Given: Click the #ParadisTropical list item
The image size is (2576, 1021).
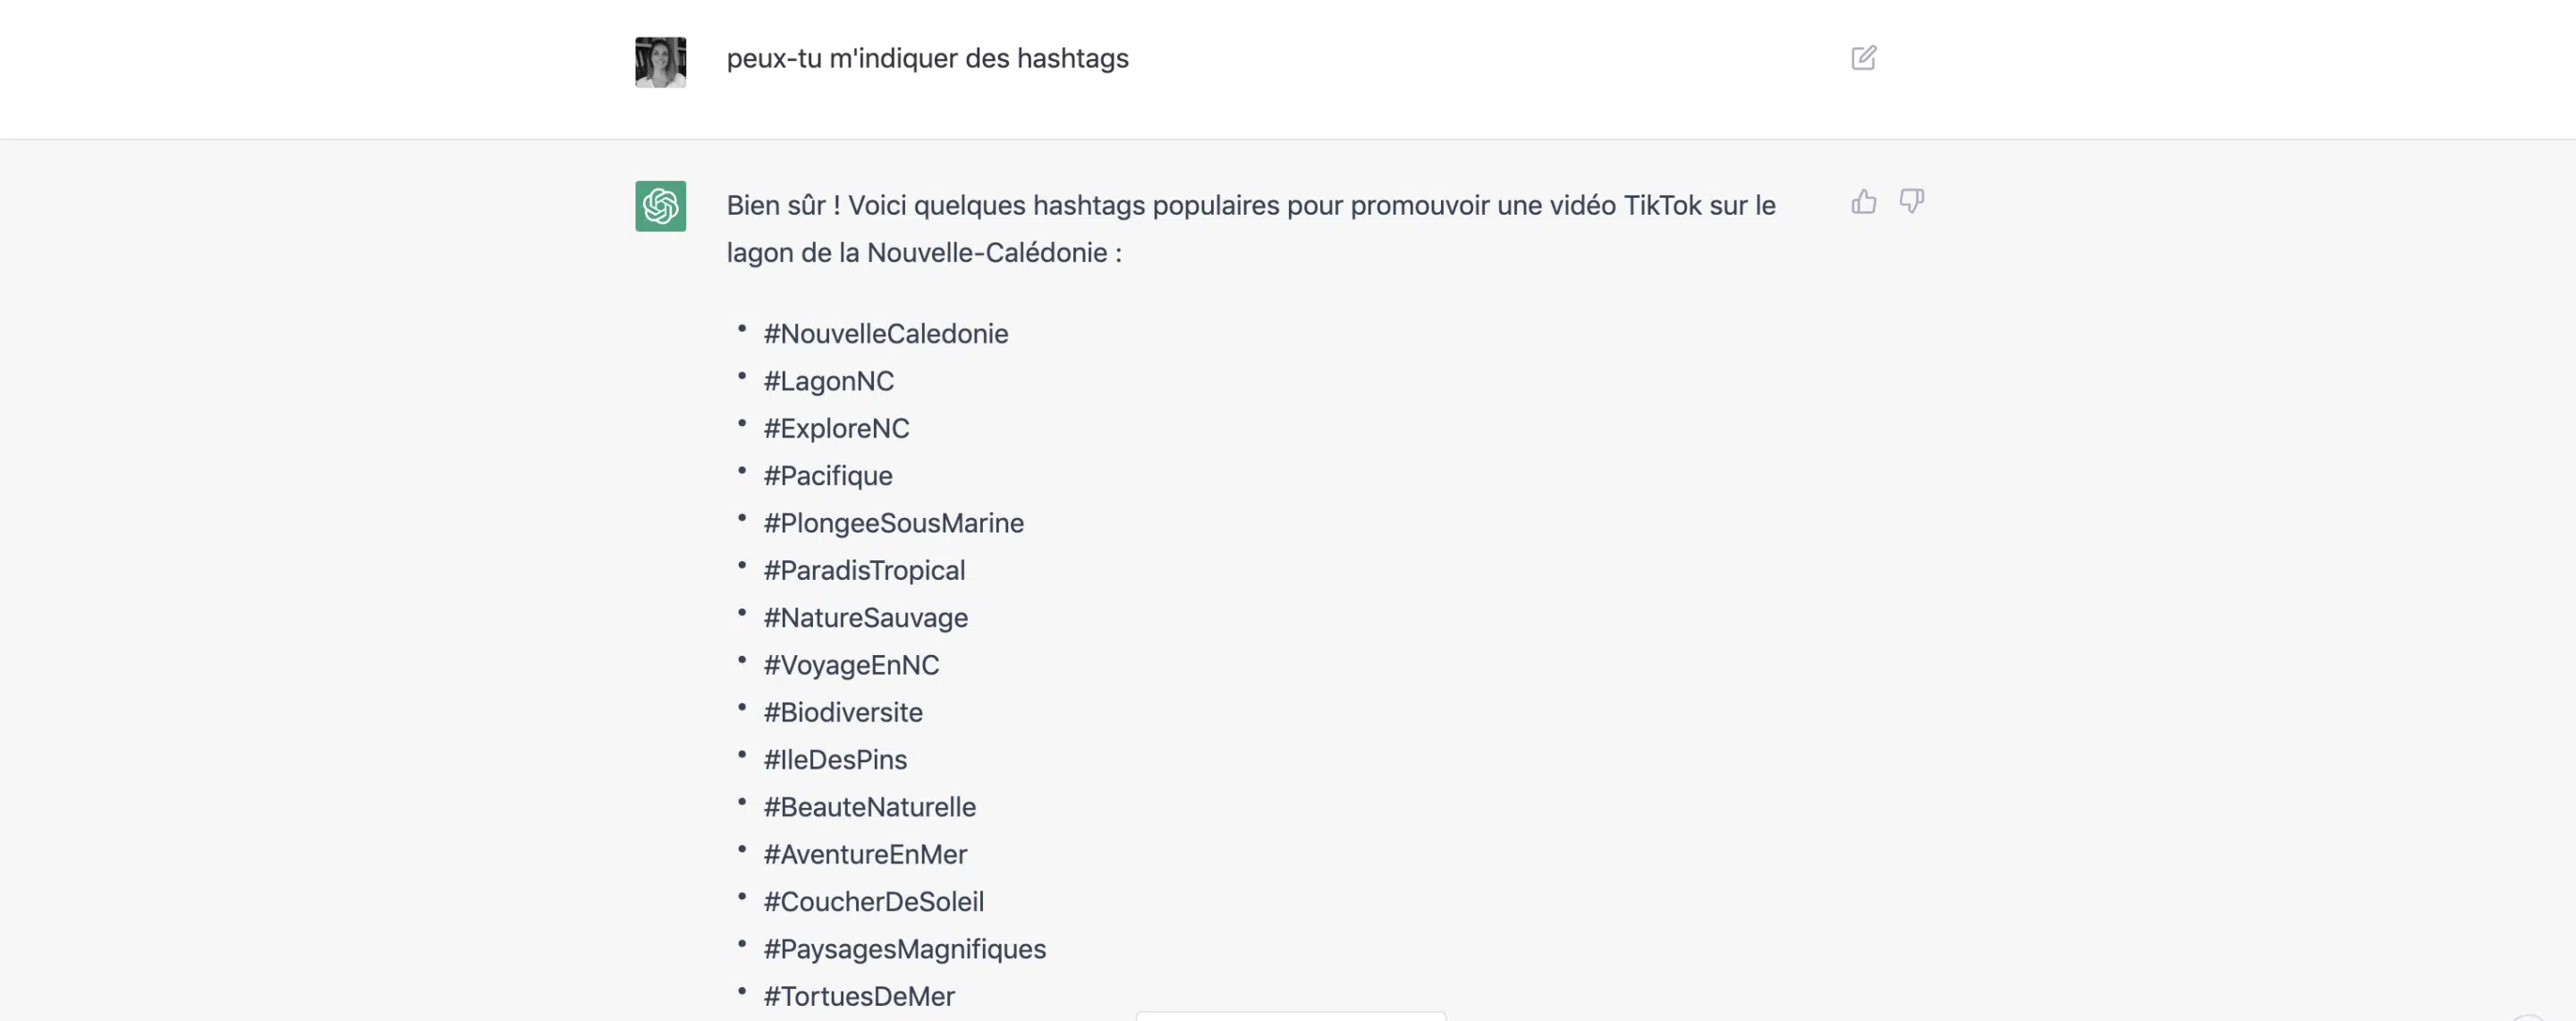Looking at the screenshot, I should point(864,571).
